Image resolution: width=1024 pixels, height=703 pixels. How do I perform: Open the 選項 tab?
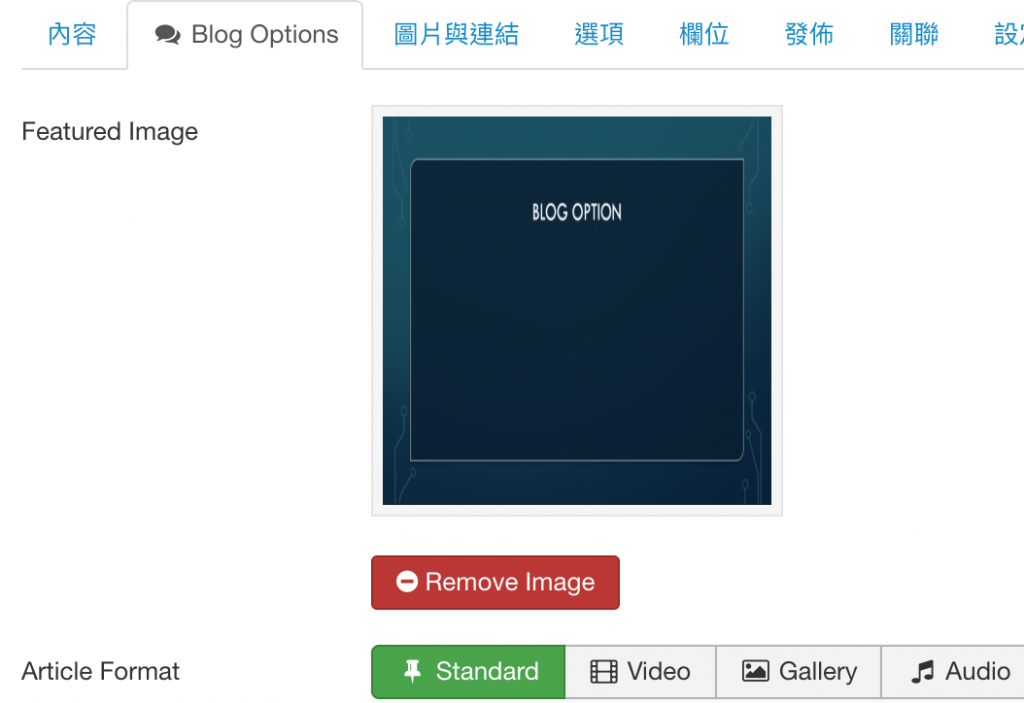pos(599,35)
